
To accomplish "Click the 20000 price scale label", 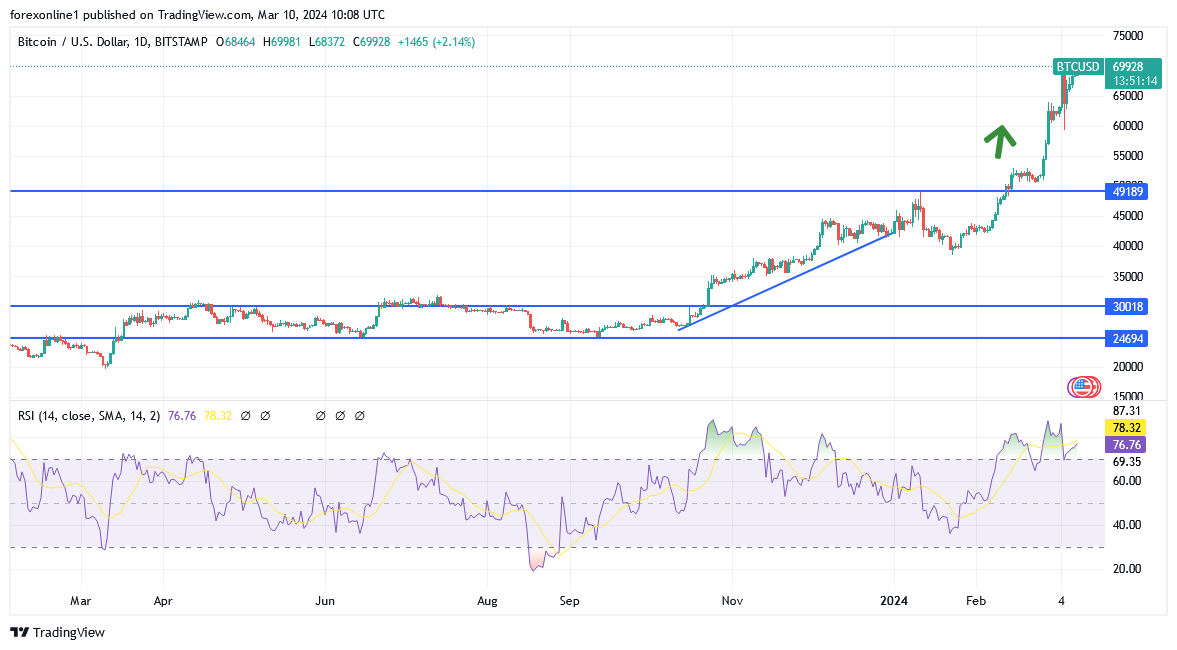I will coord(1127,367).
